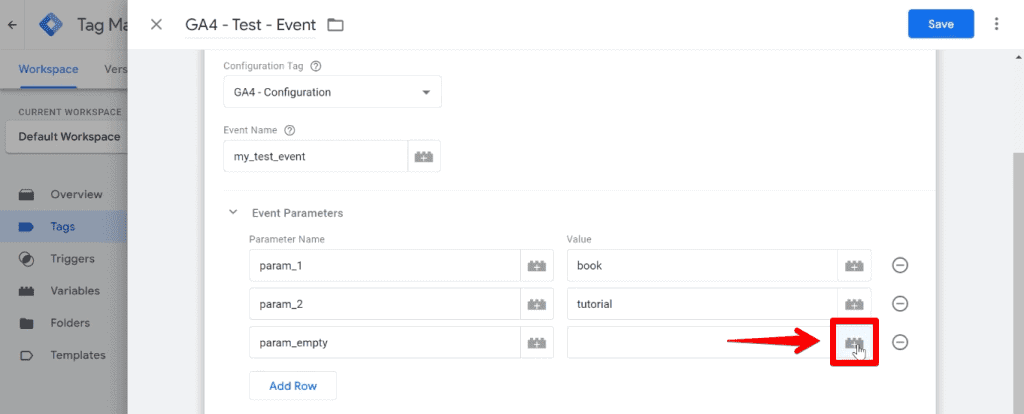Remove the param_2 row with minus icon
1024x414 pixels.
point(900,304)
